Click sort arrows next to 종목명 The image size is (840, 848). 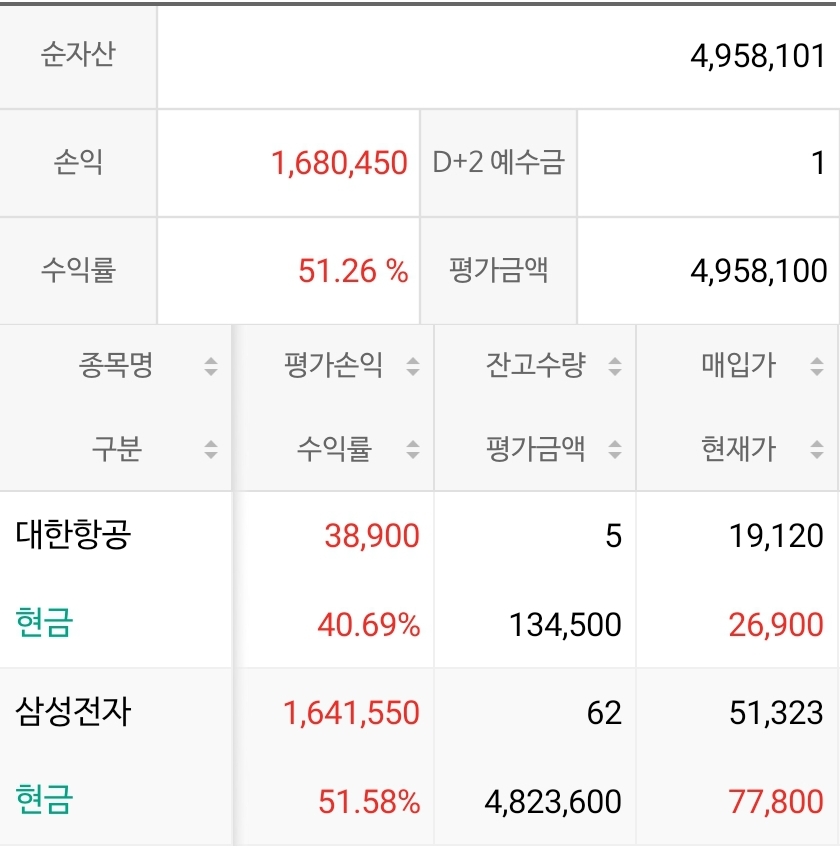click(x=210, y=367)
